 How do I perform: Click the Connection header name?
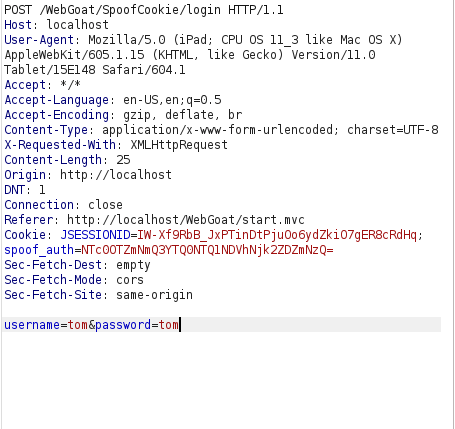coord(39,205)
